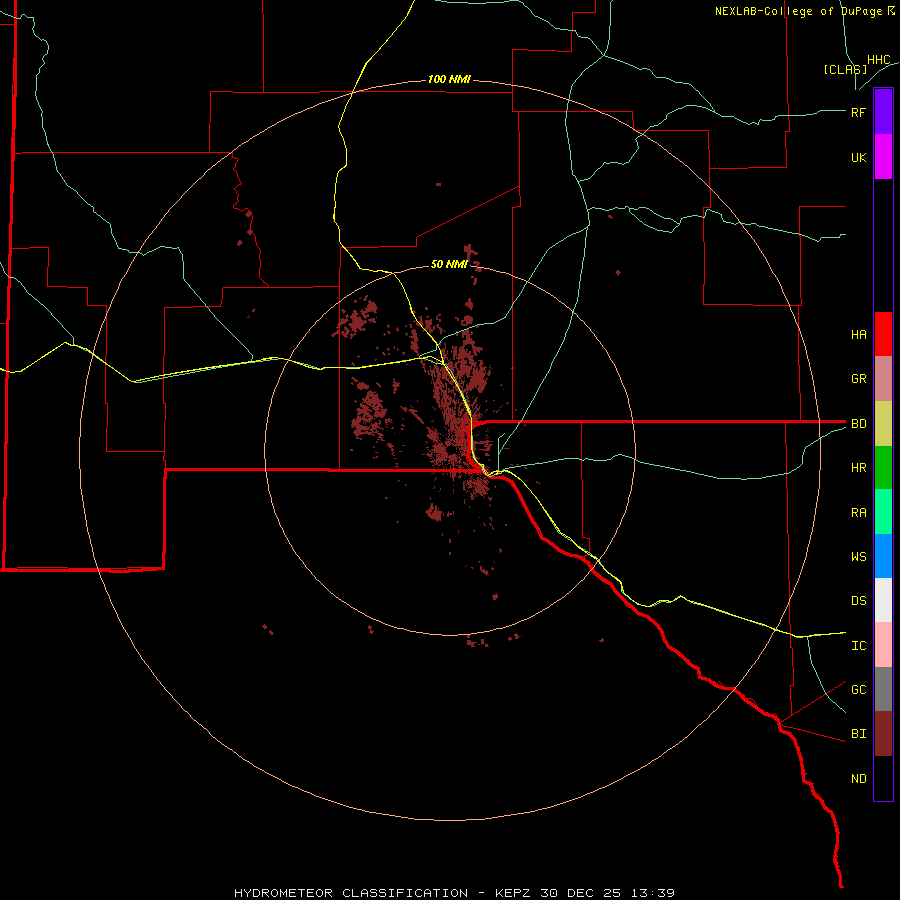The image size is (900, 900).
Task: Click the [CLAS] legend header
Action: pyautogui.click(x=845, y=69)
